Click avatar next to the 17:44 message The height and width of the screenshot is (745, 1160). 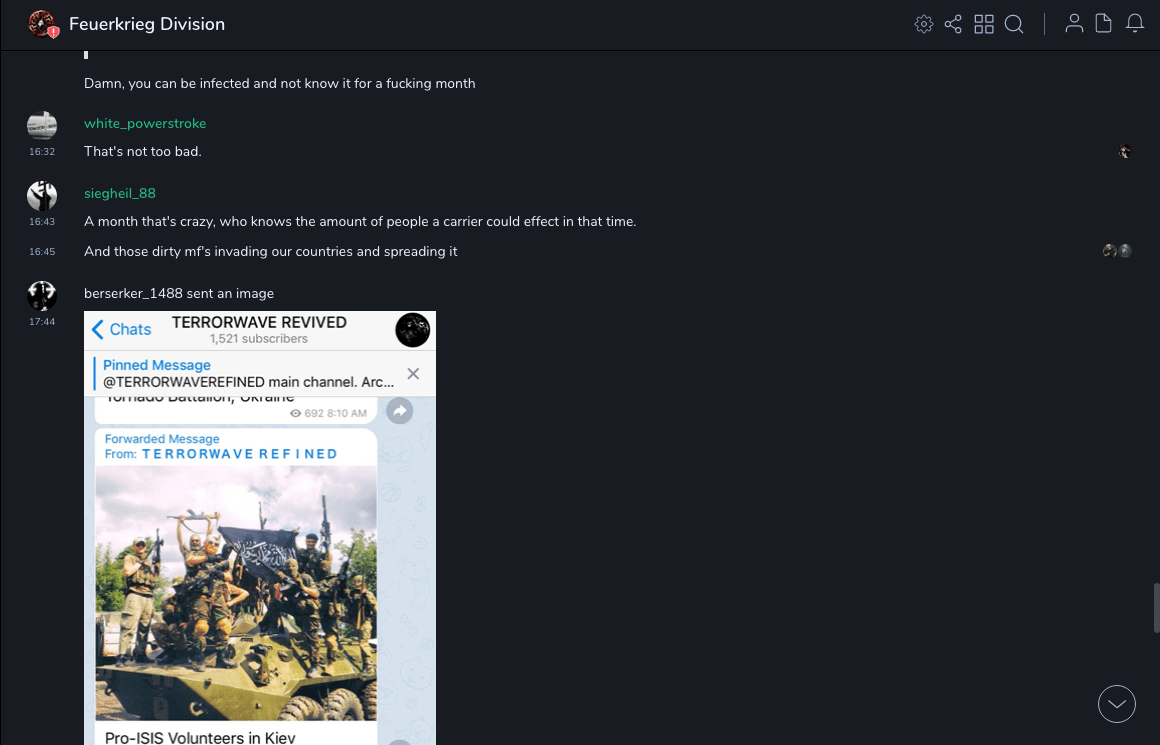pyautogui.click(x=42, y=295)
